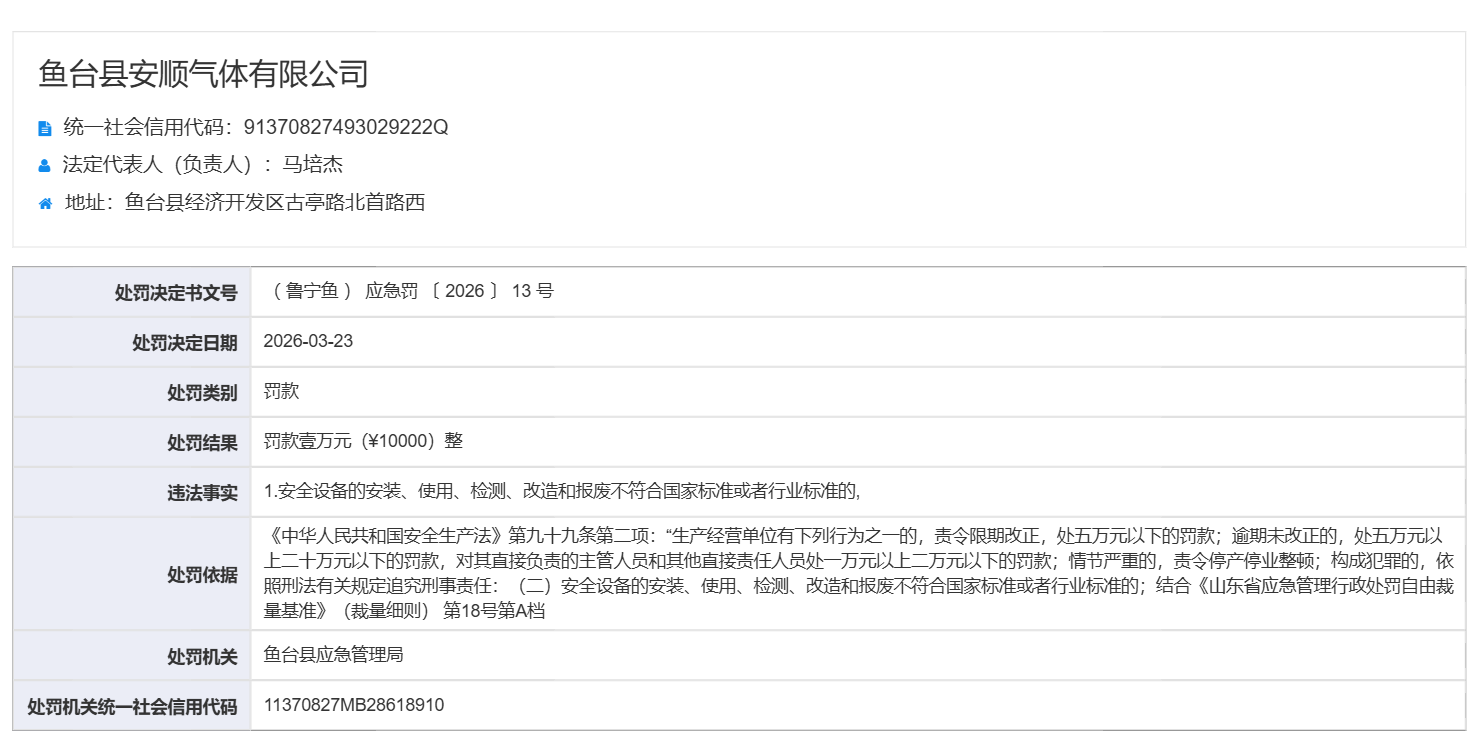1478x743 pixels.
Task: Click the 处罚决定日期 row label
Action: (x=185, y=343)
